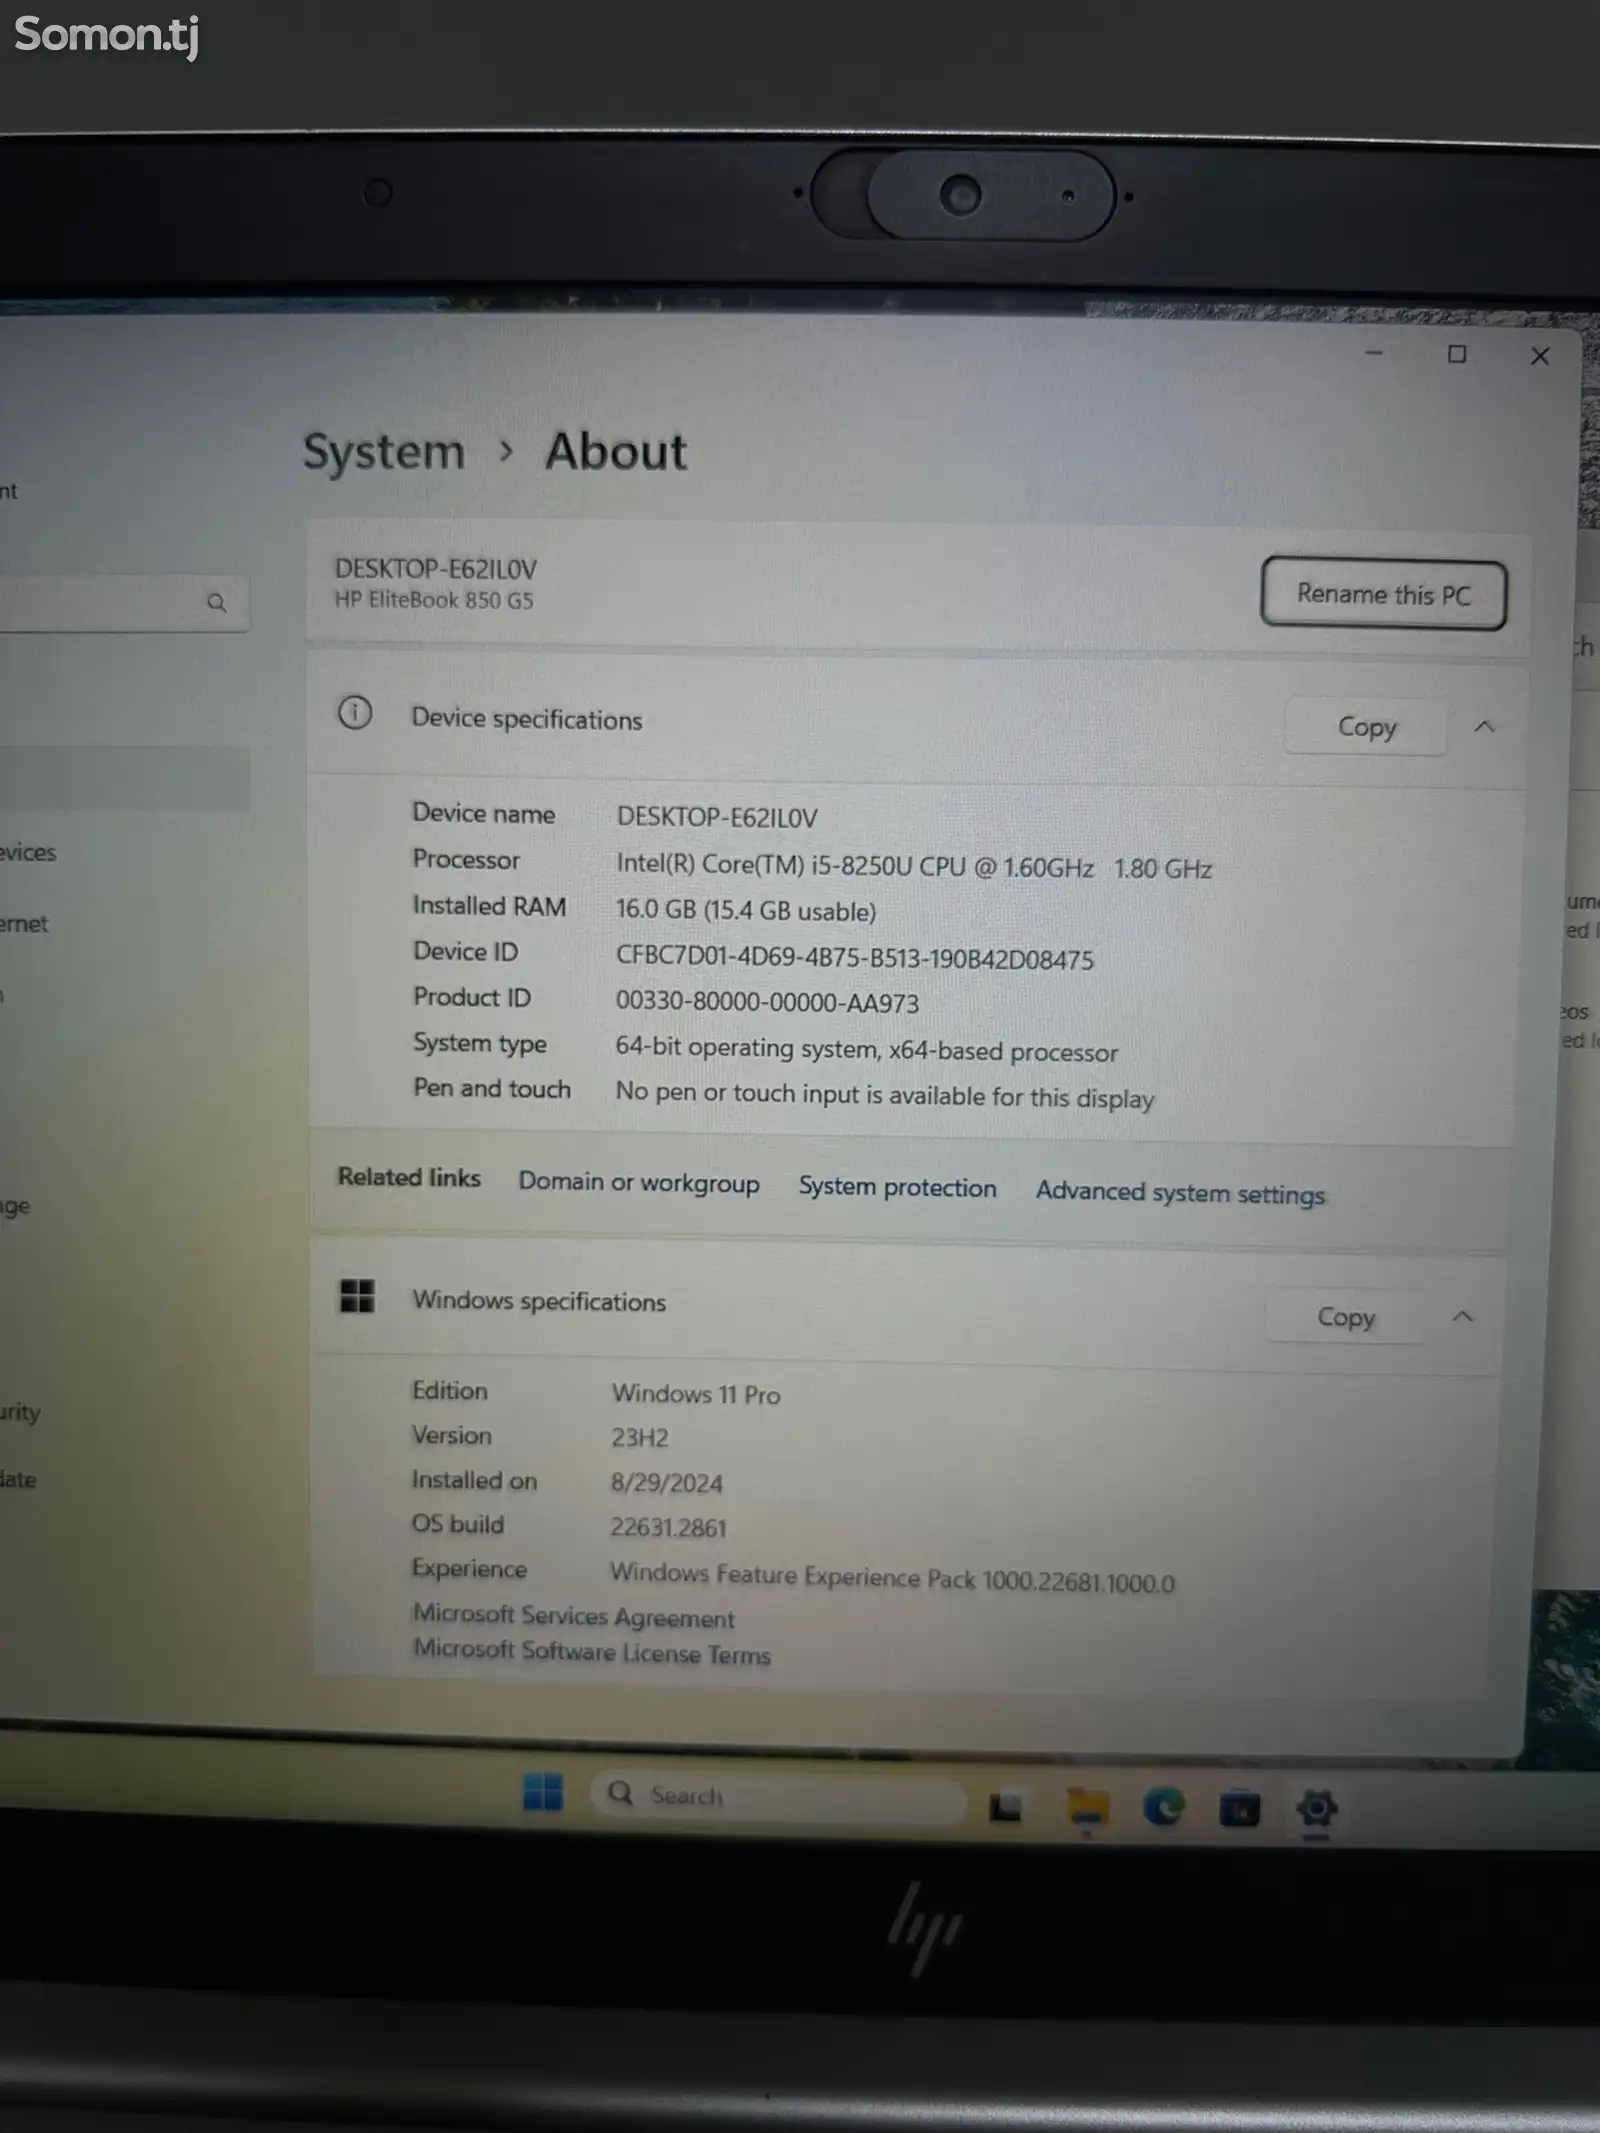The image size is (1600, 2133).
Task: Close the Settings window
Action: click(x=1540, y=356)
